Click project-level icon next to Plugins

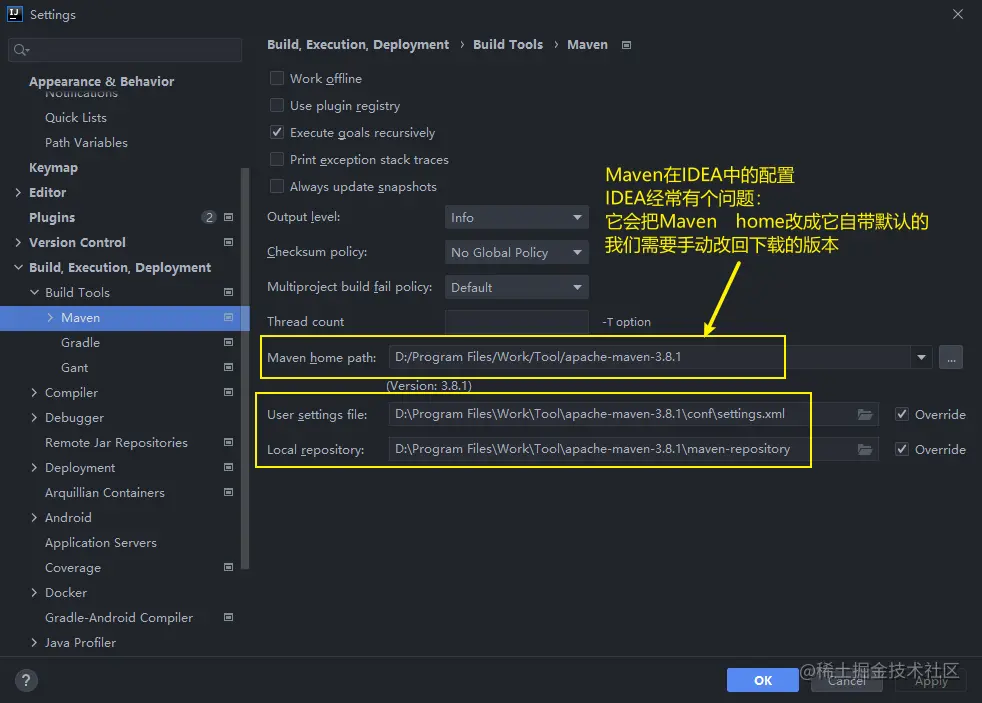(229, 217)
